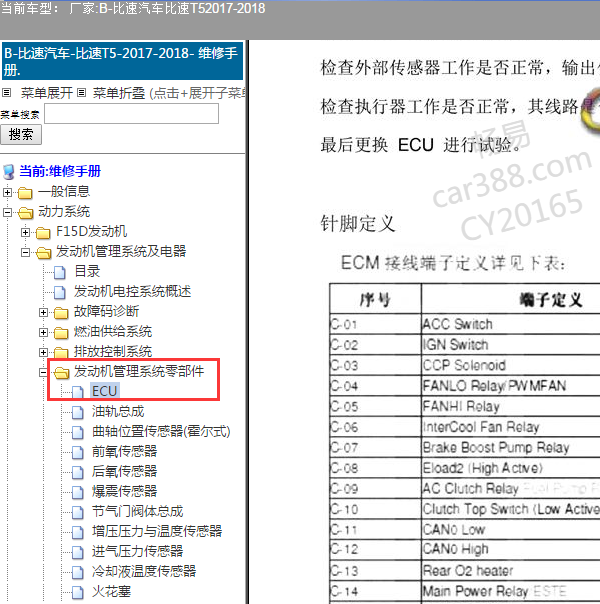This screenshot has height=604, width=600.
Task: Open the 冷却液温度传感器 page
Action: pyautogui.click(x=144, y=572)
